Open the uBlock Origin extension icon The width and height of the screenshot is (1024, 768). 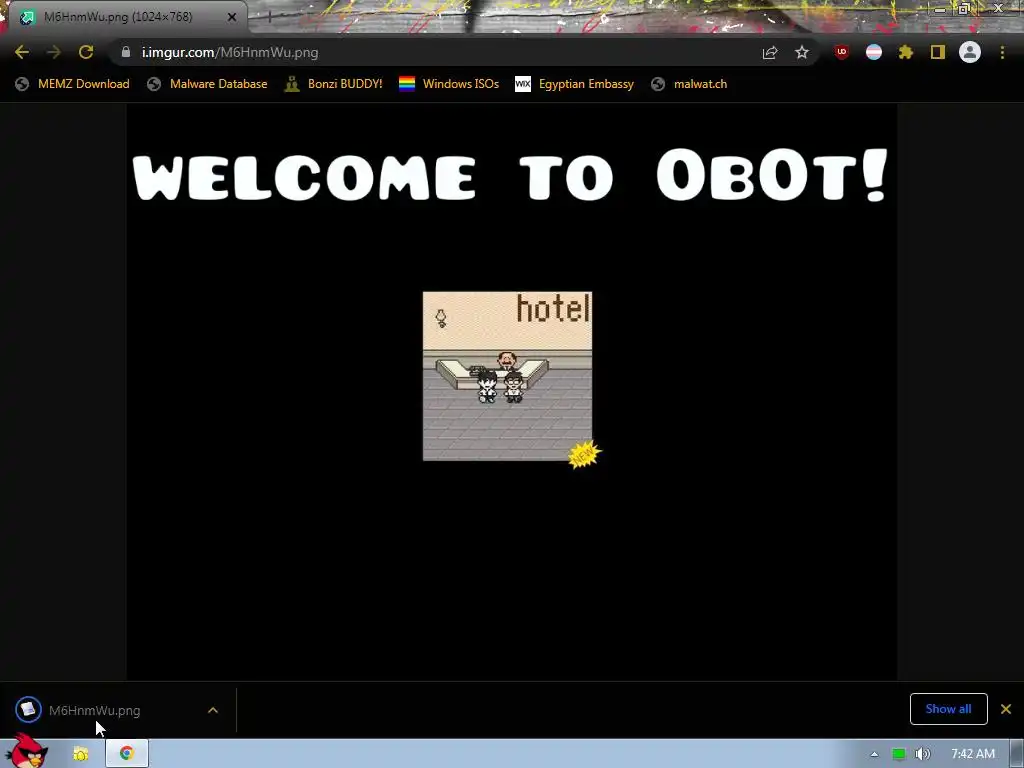(842, 52)
